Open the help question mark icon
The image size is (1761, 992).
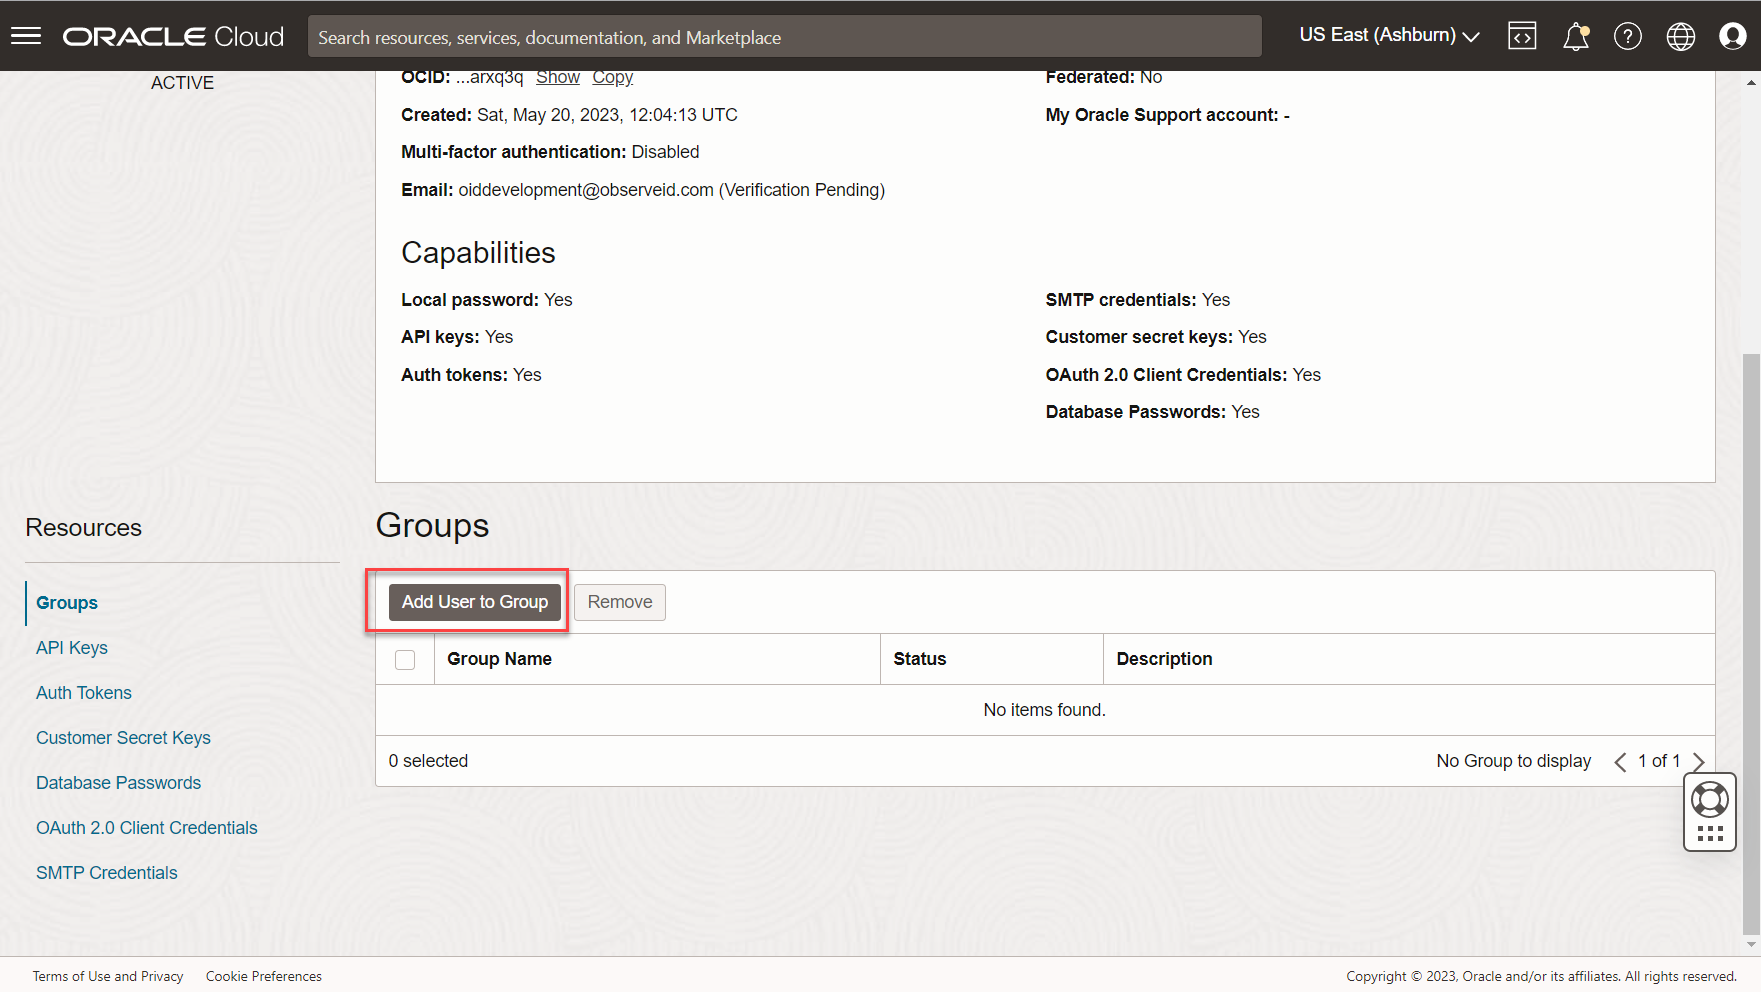click(1627, 36)
